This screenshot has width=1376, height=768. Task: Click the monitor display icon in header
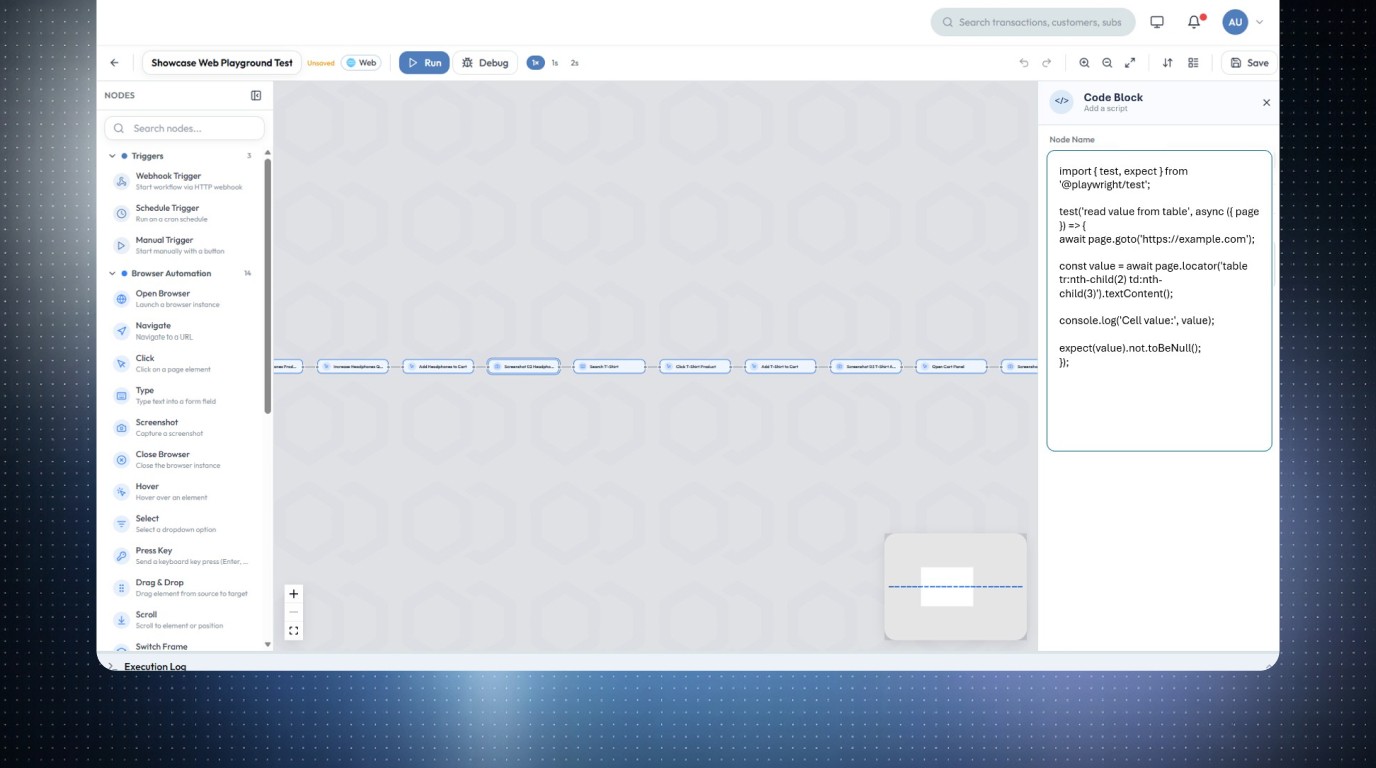1157,22
